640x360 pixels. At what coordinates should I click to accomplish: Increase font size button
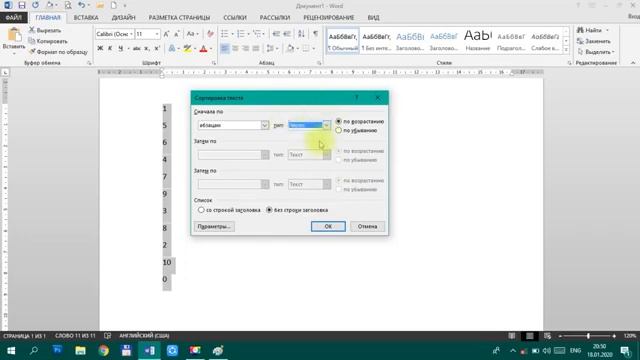pyautogui.click(x=167, y=34)
